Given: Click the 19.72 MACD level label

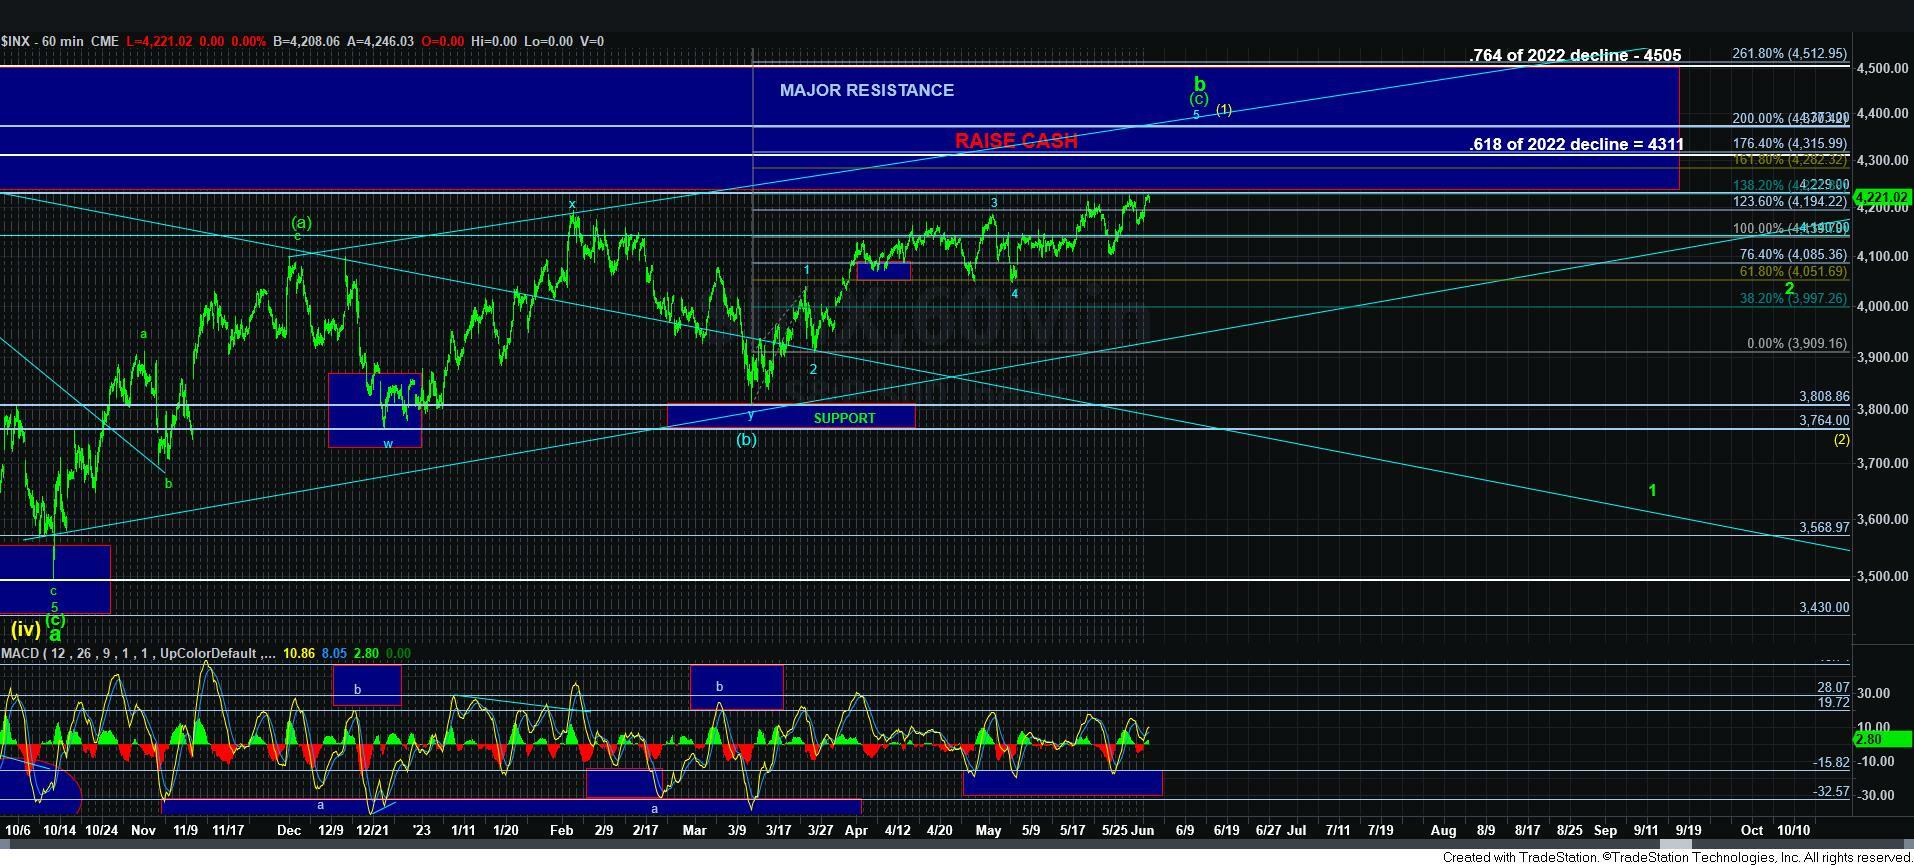Looking at the screenshot, I should tap(1833, 702).
